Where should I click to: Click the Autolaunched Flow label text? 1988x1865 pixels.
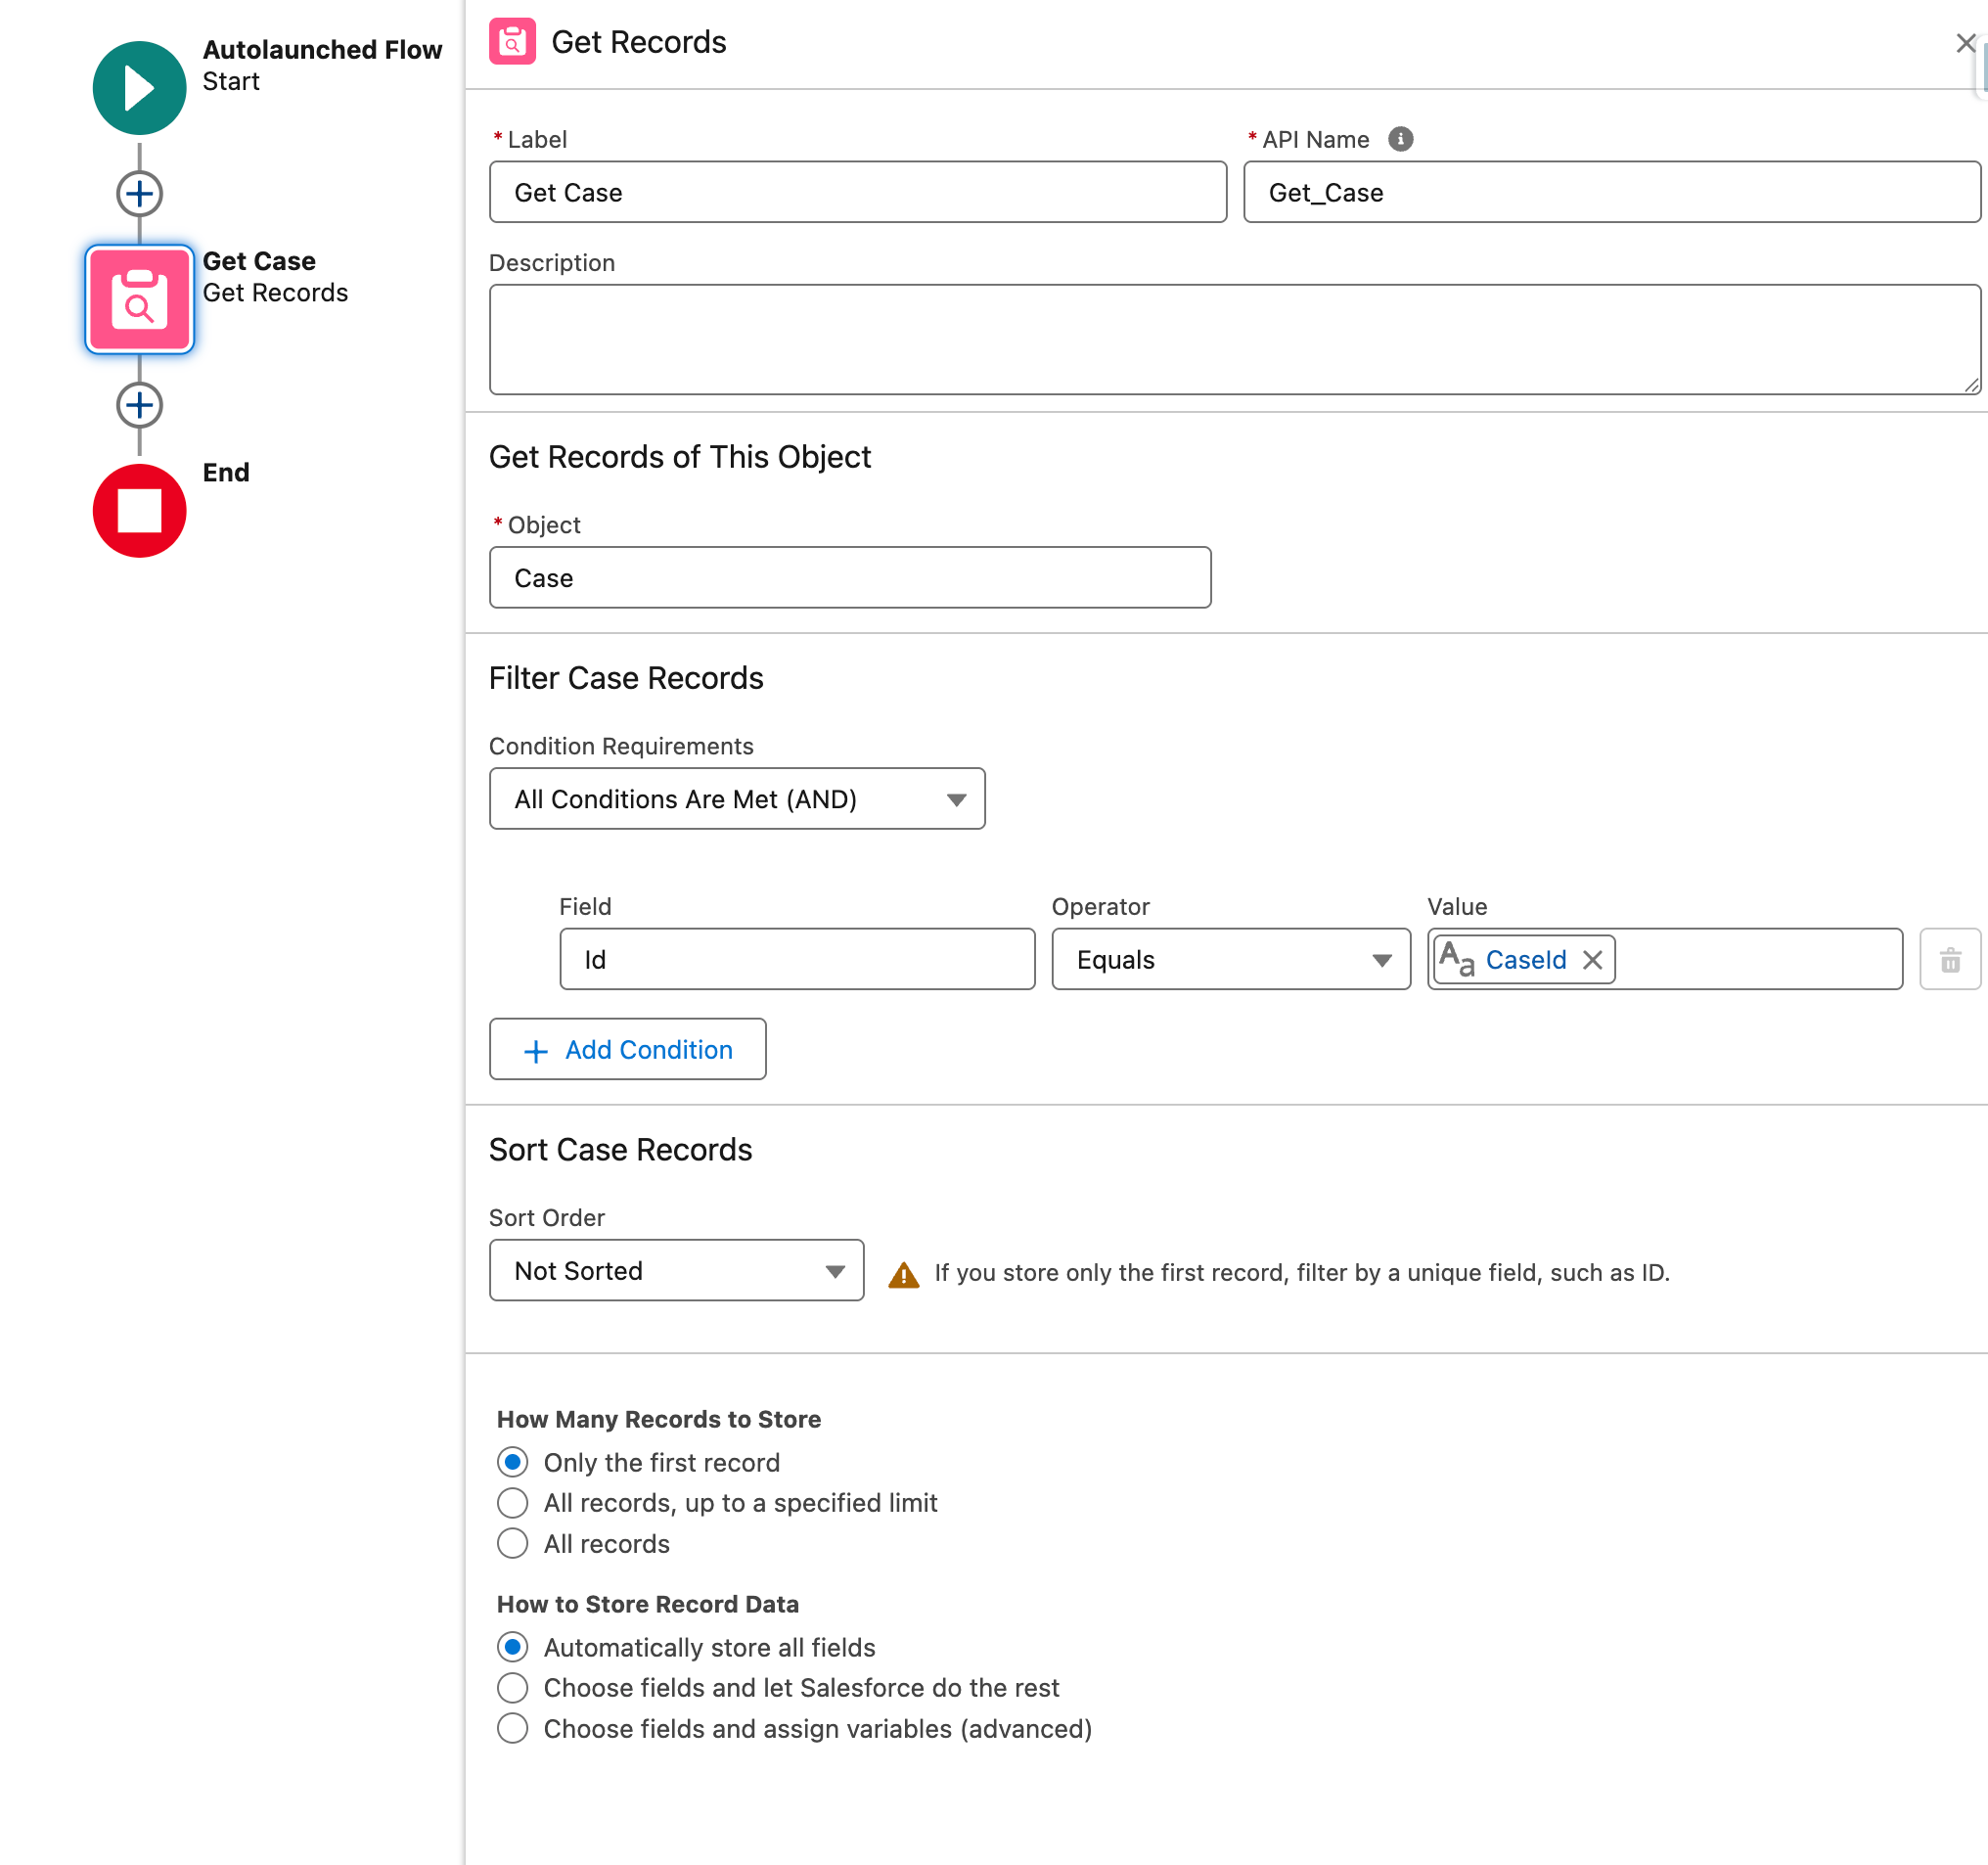(322, 50)
